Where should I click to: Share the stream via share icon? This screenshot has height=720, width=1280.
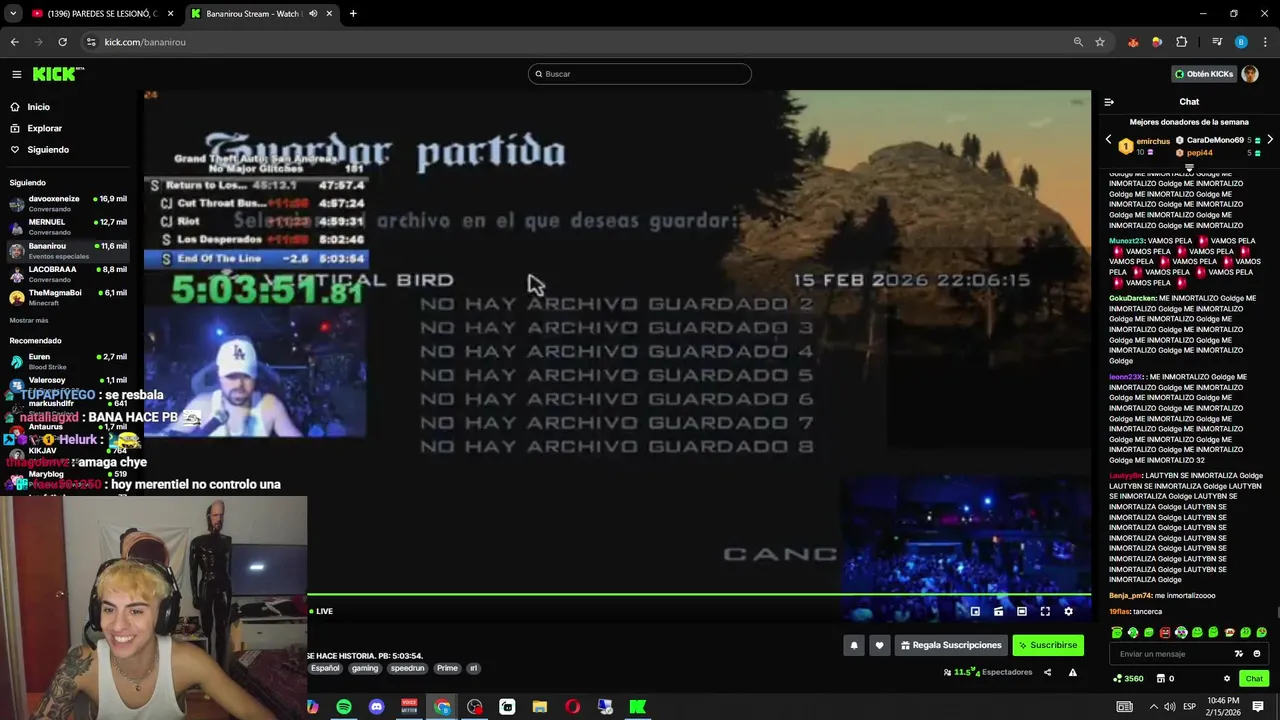(1047, 672)
